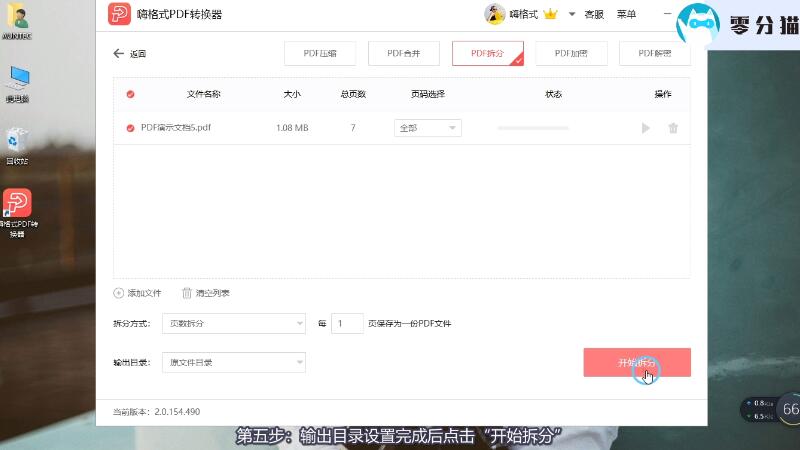Click the 文件名称 column header
The width and height of the screenshot is (800, 450).
(x=204, y=94)
